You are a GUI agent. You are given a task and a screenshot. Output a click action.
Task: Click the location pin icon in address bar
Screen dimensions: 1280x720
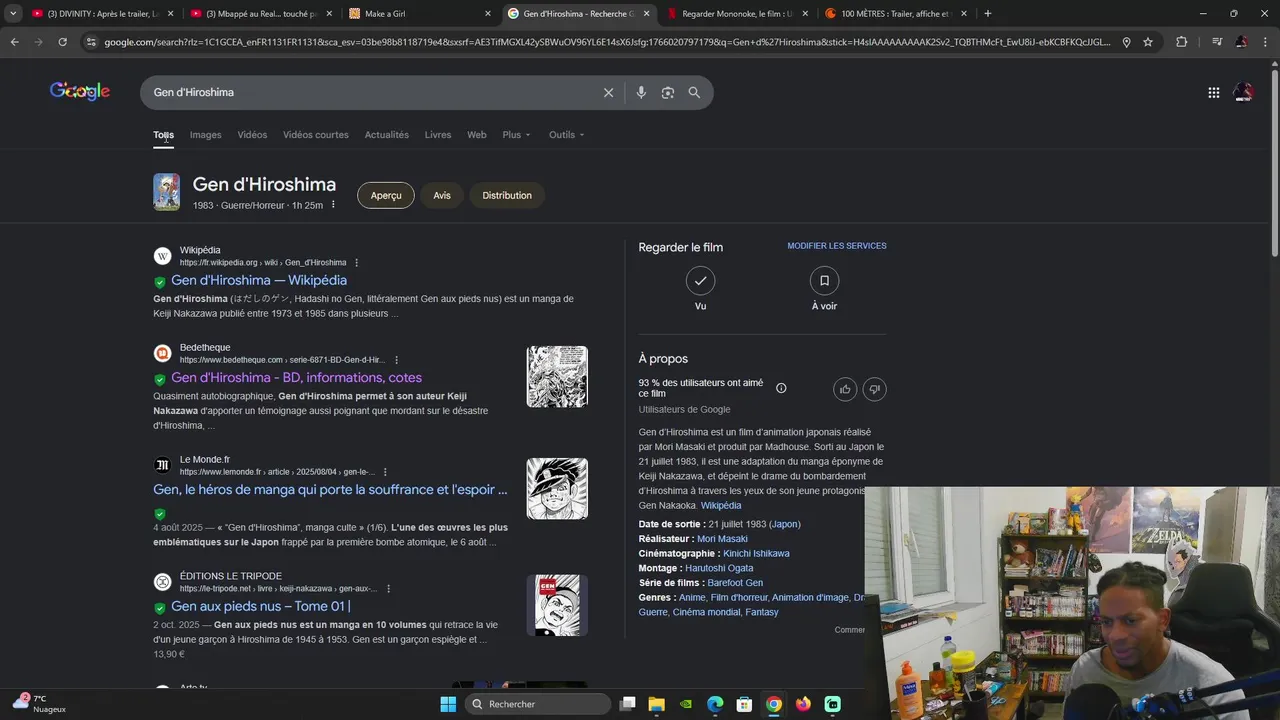[x=1126, y=42]
